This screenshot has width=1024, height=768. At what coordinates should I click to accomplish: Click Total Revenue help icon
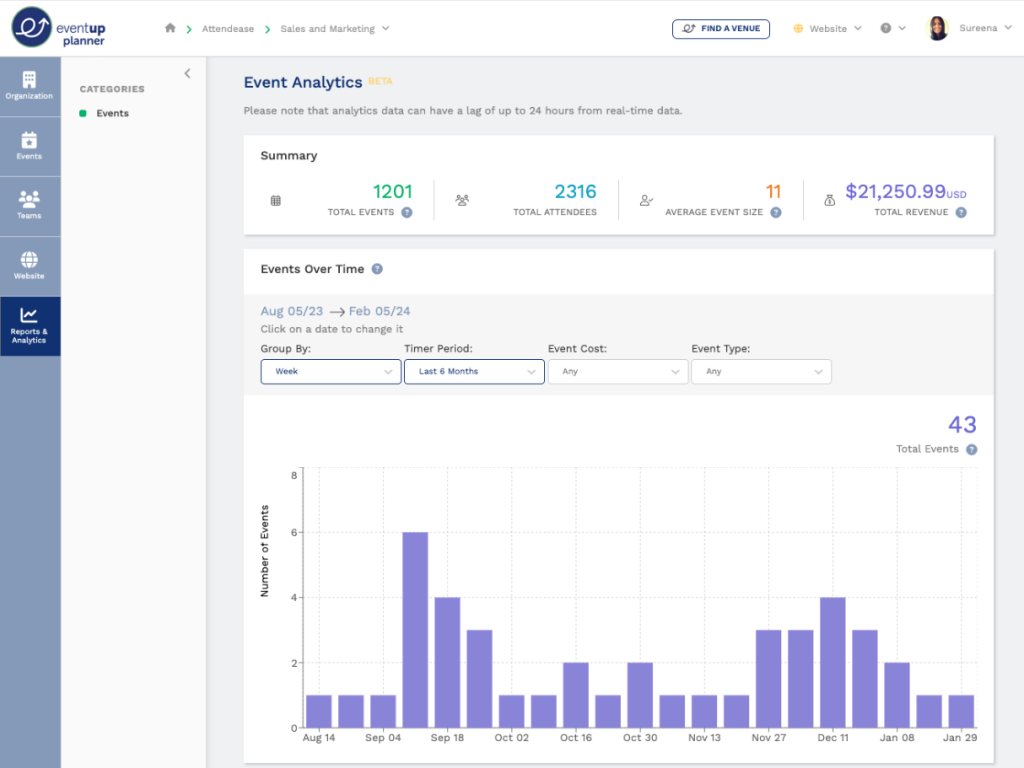pyautogui.click(x=961, y=212)
